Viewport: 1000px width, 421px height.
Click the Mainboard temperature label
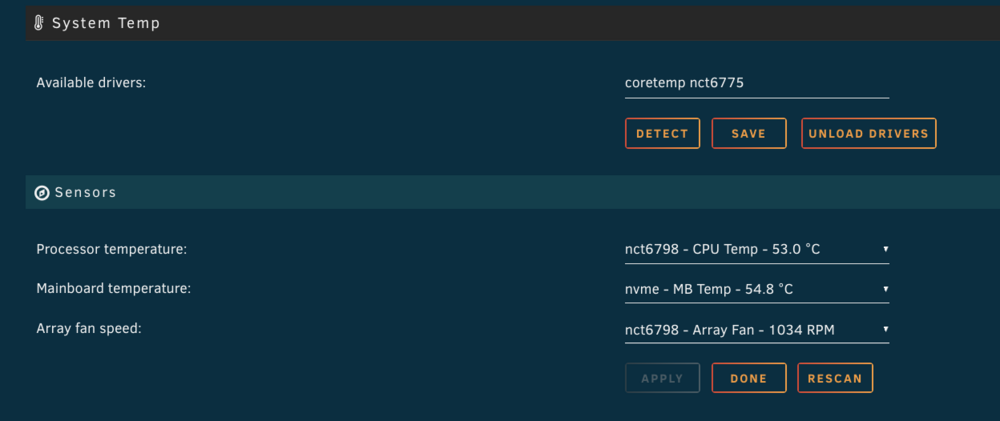[114, 288]
